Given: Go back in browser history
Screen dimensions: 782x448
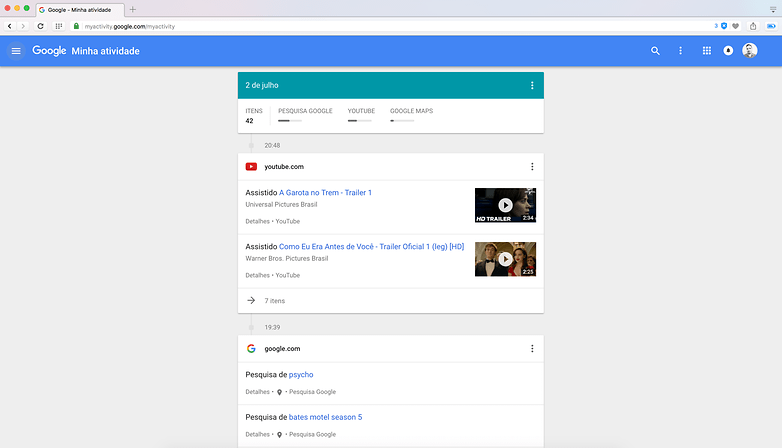Looking at the screenshot, I should [x=9, y=26].
